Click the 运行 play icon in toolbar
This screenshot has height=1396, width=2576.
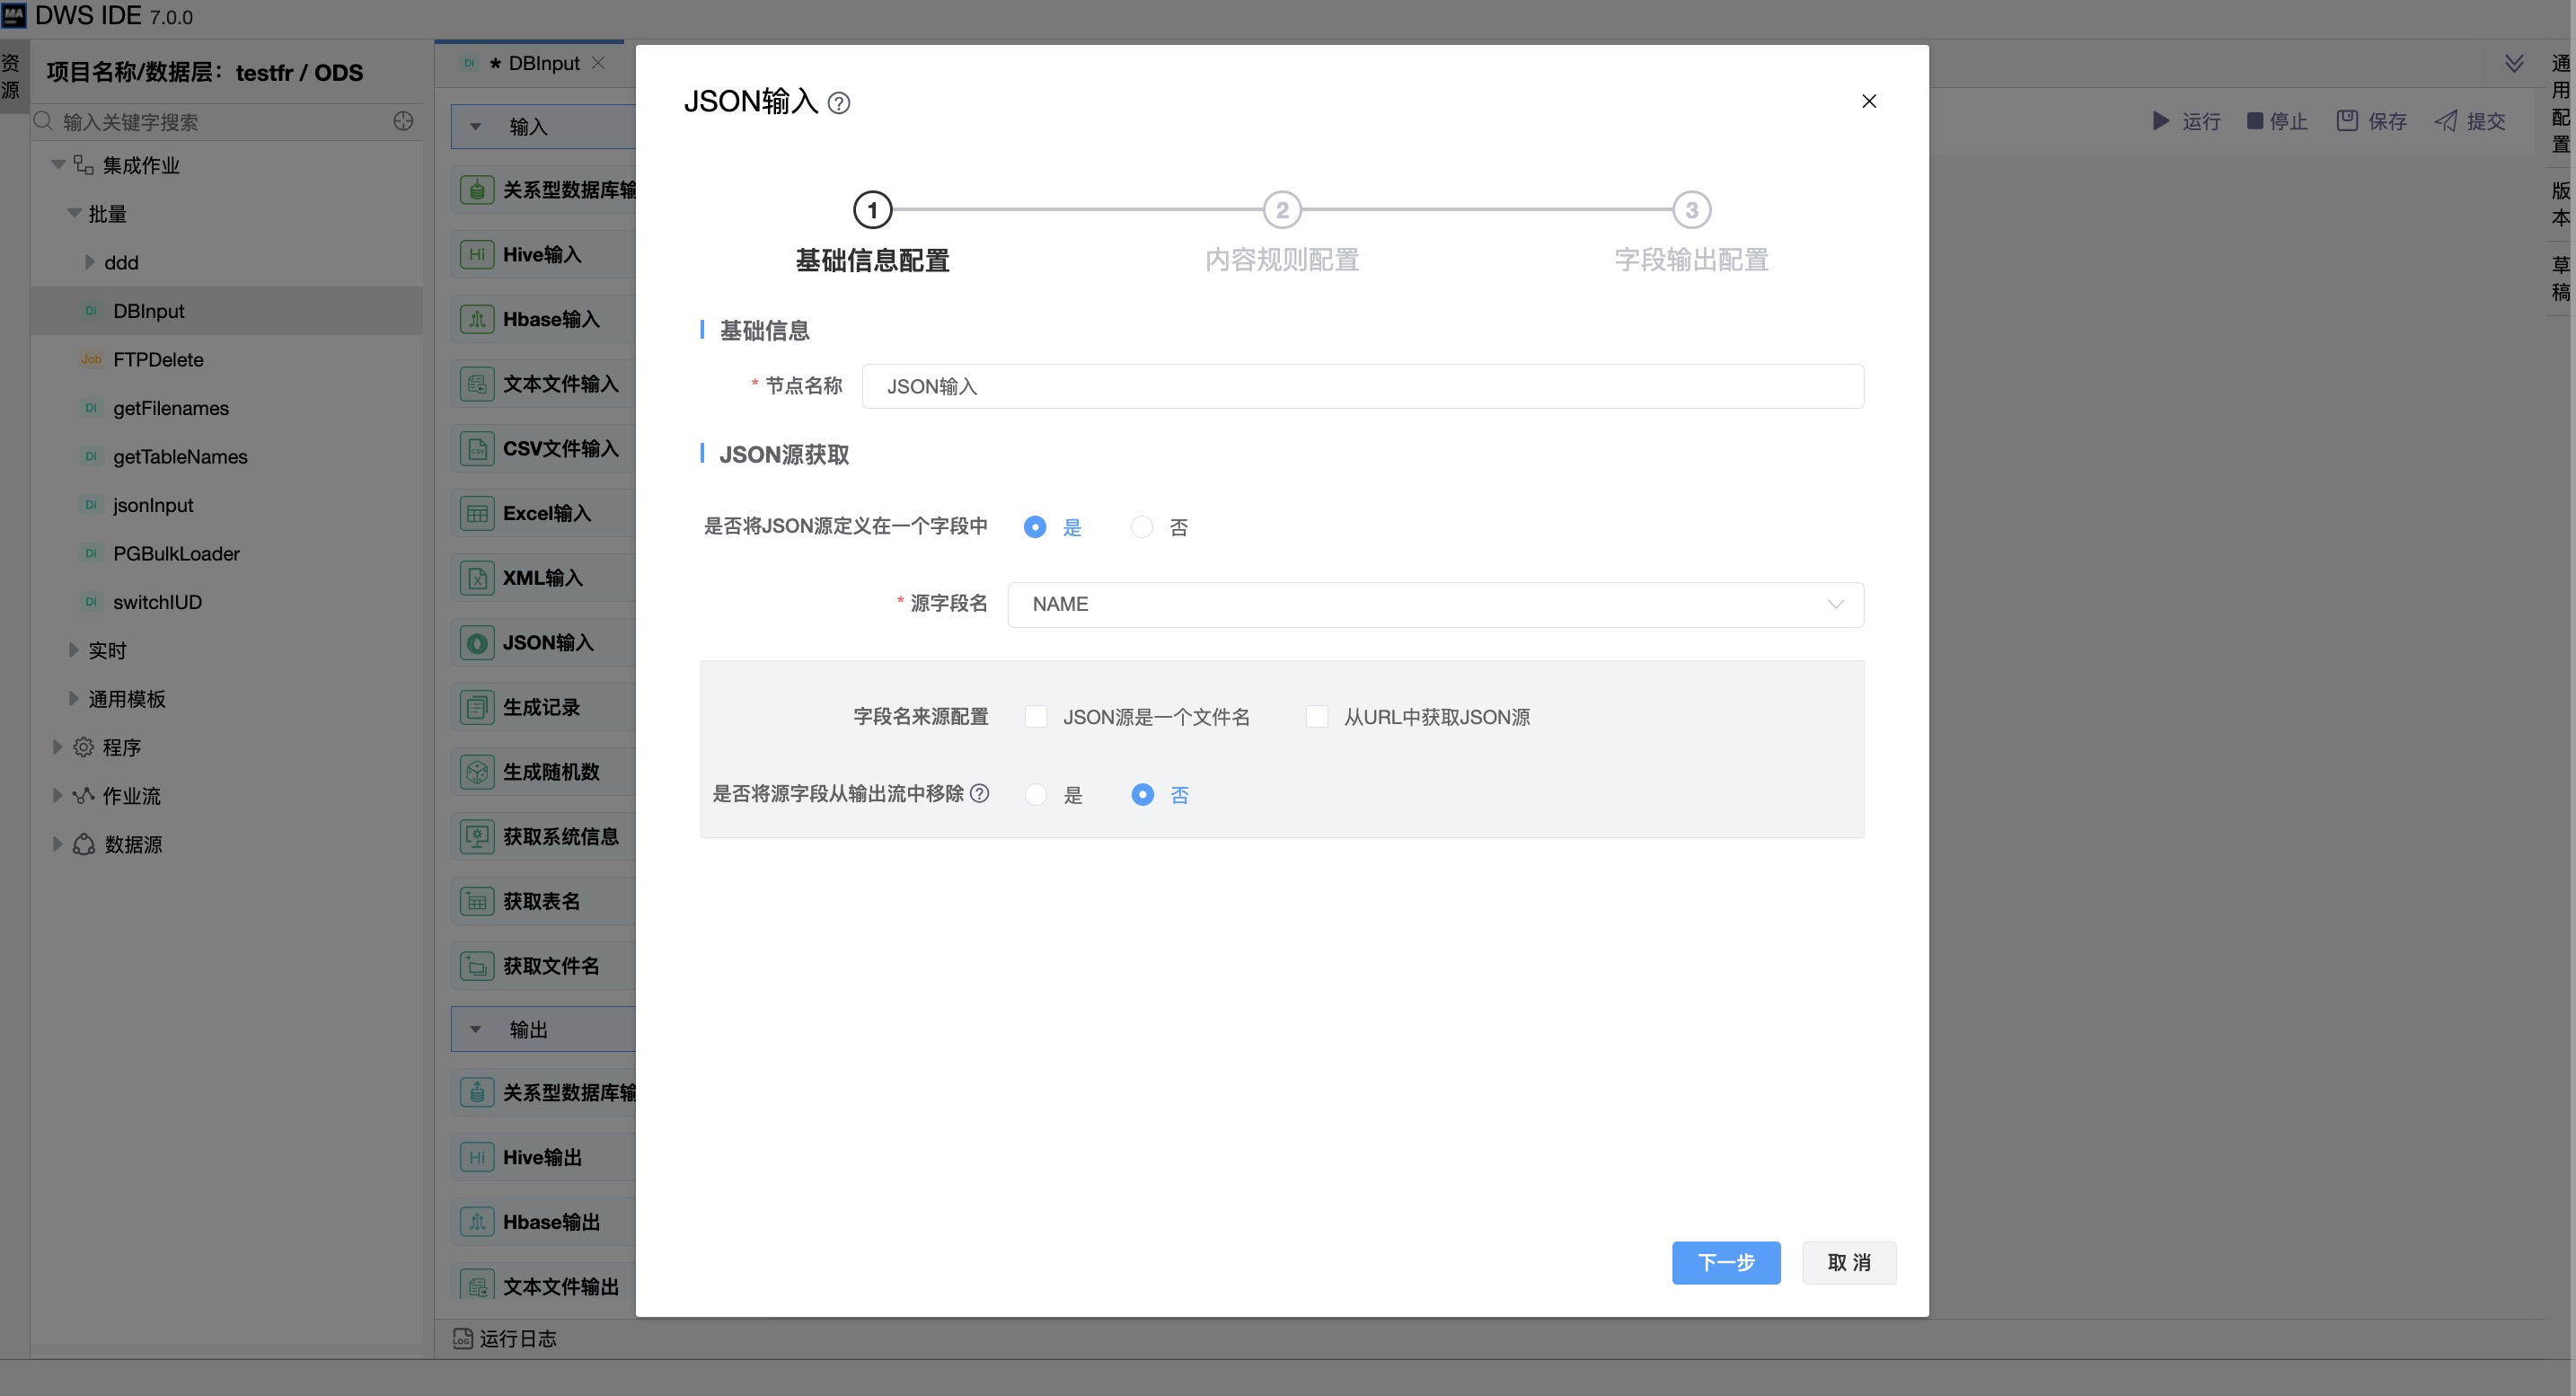pos(2160,121)
